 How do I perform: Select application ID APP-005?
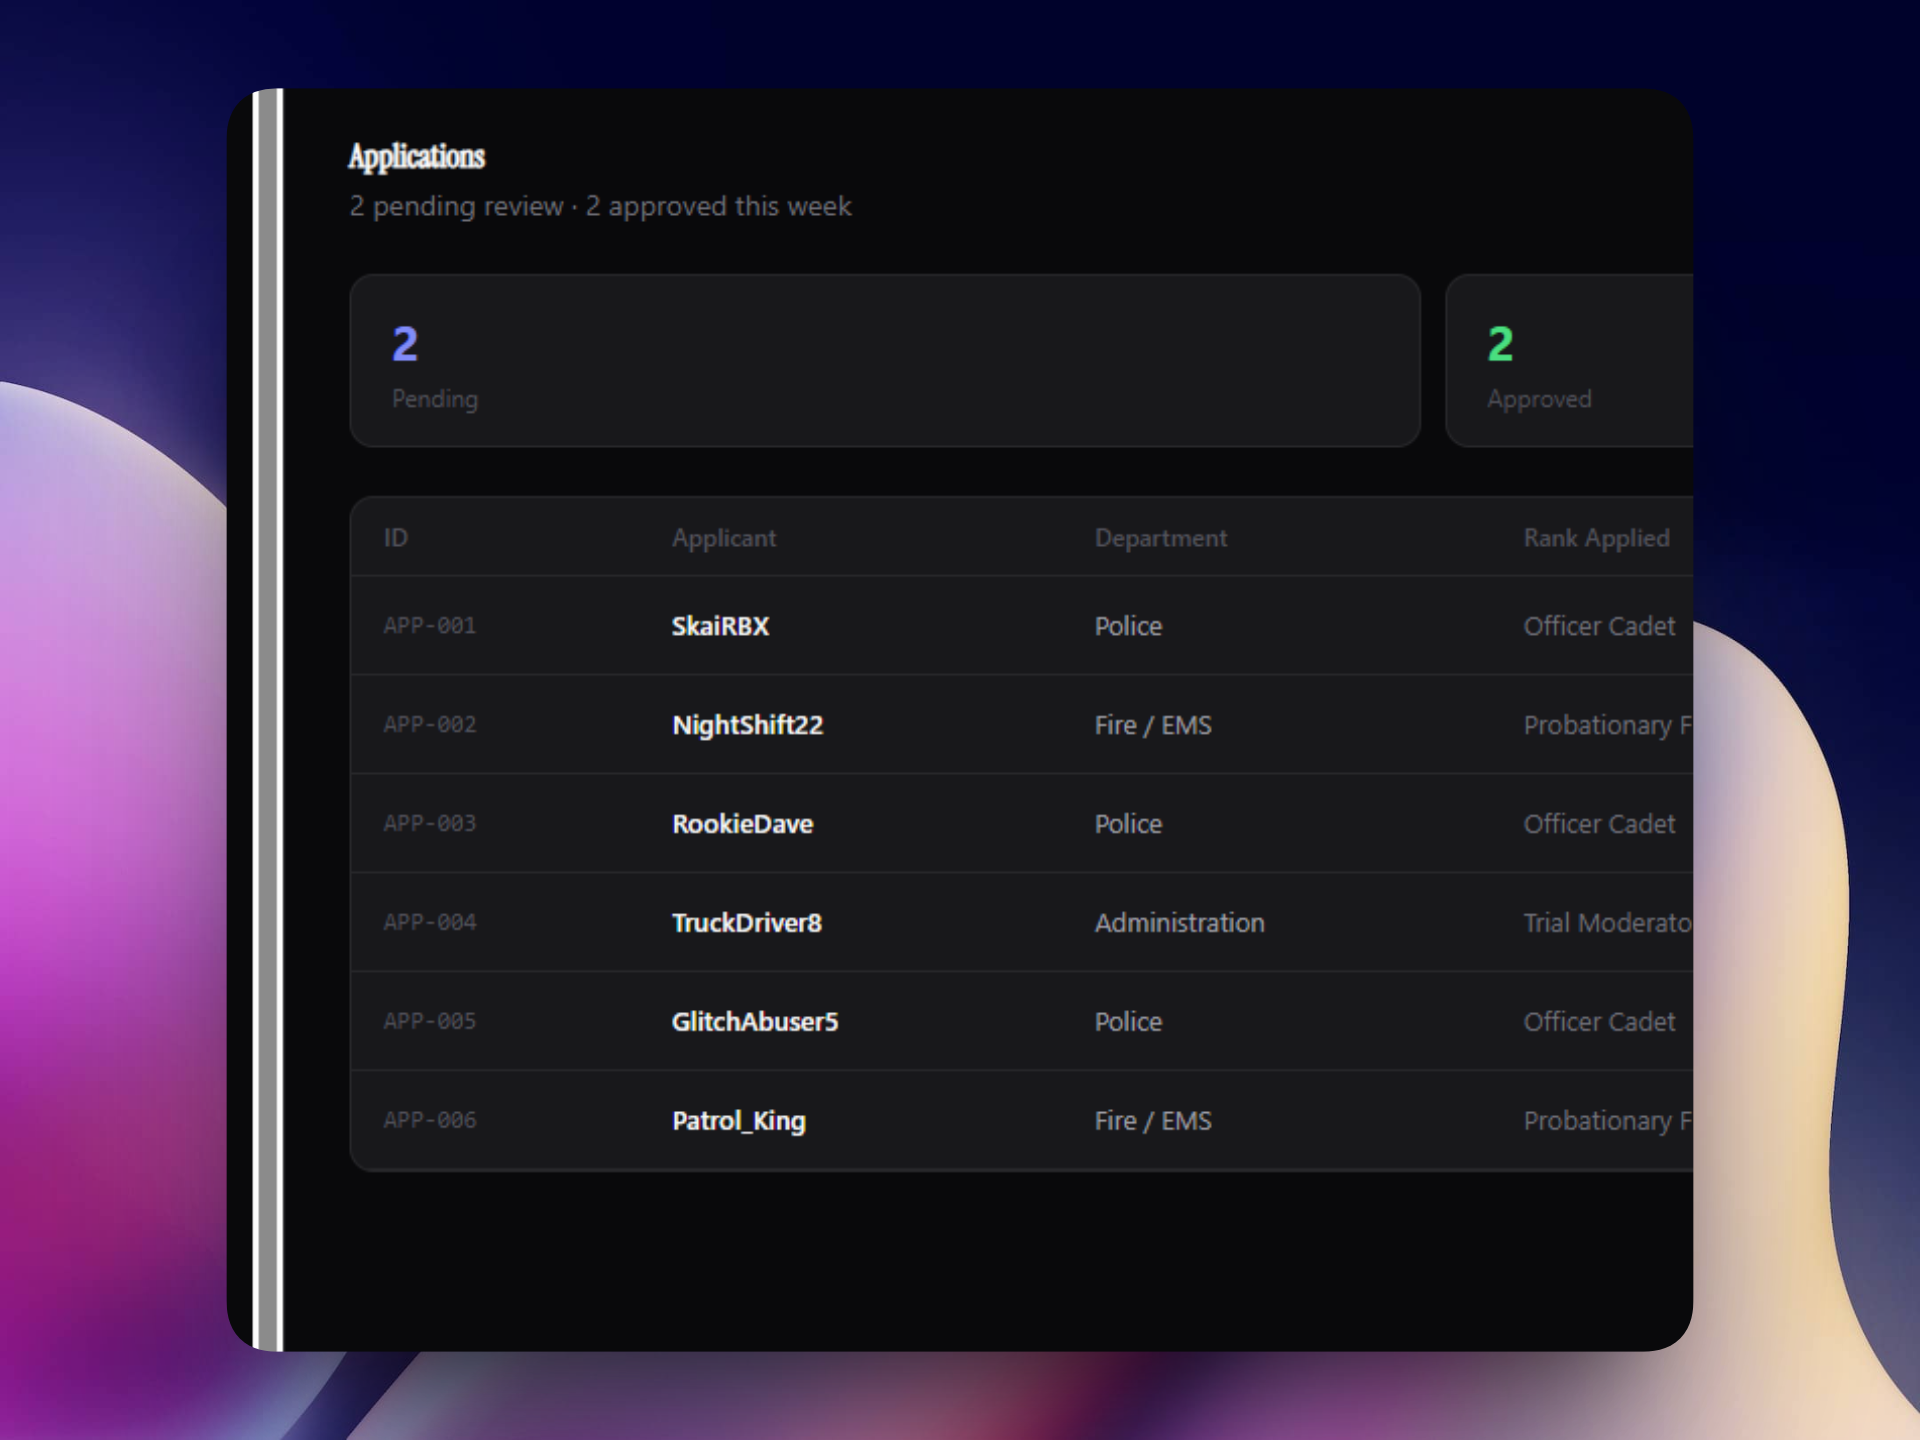click(x=430, y=1021)
